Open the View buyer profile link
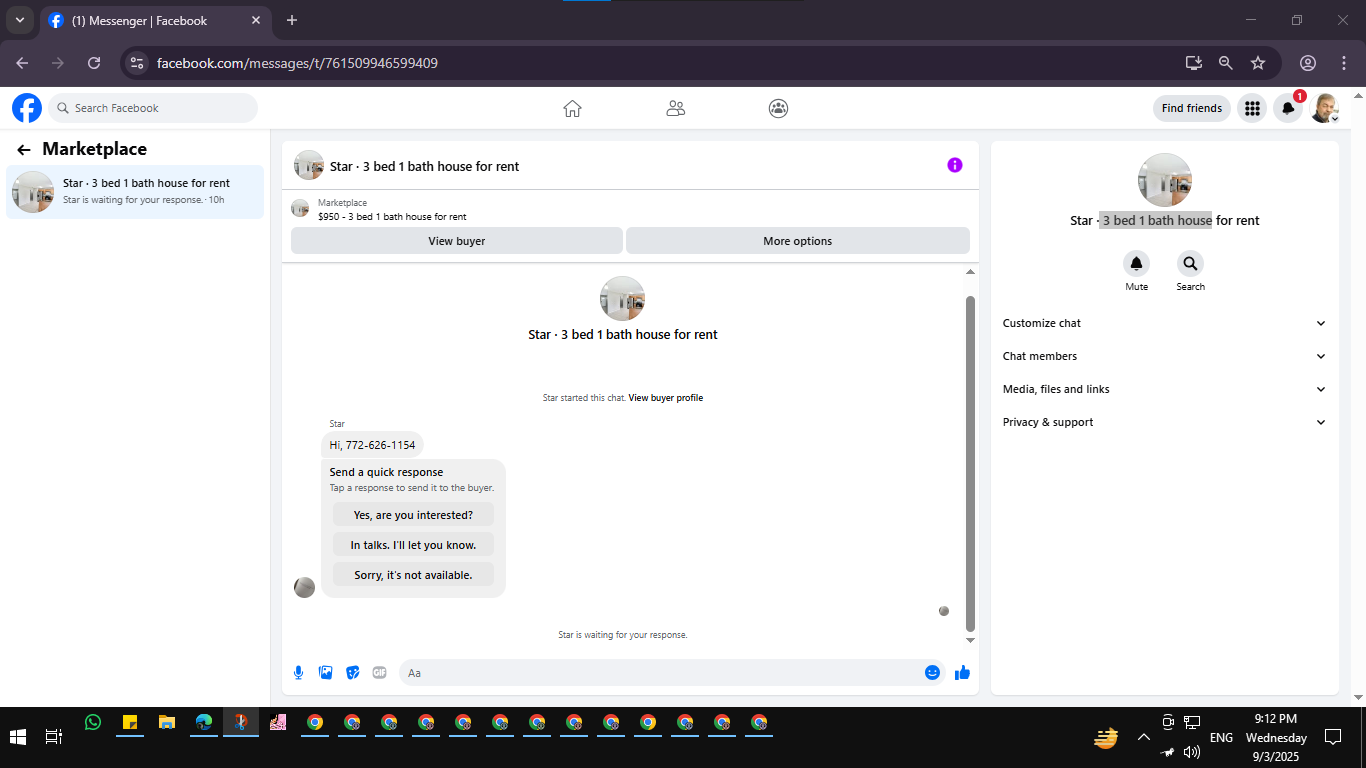The image size is (1366, 768). tap(665, 398)
